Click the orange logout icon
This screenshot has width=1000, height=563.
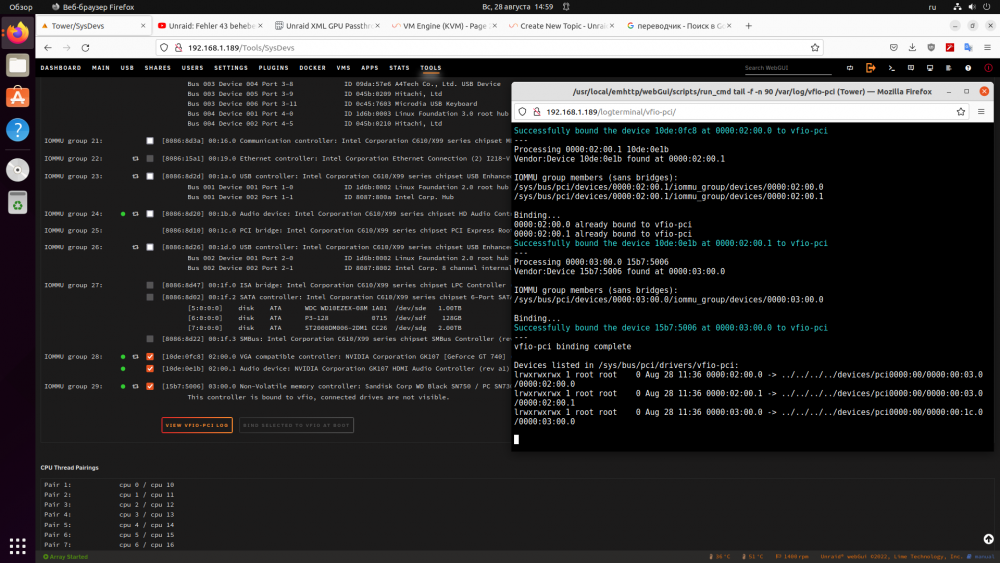pyautogui.click(x=871, y=68)
